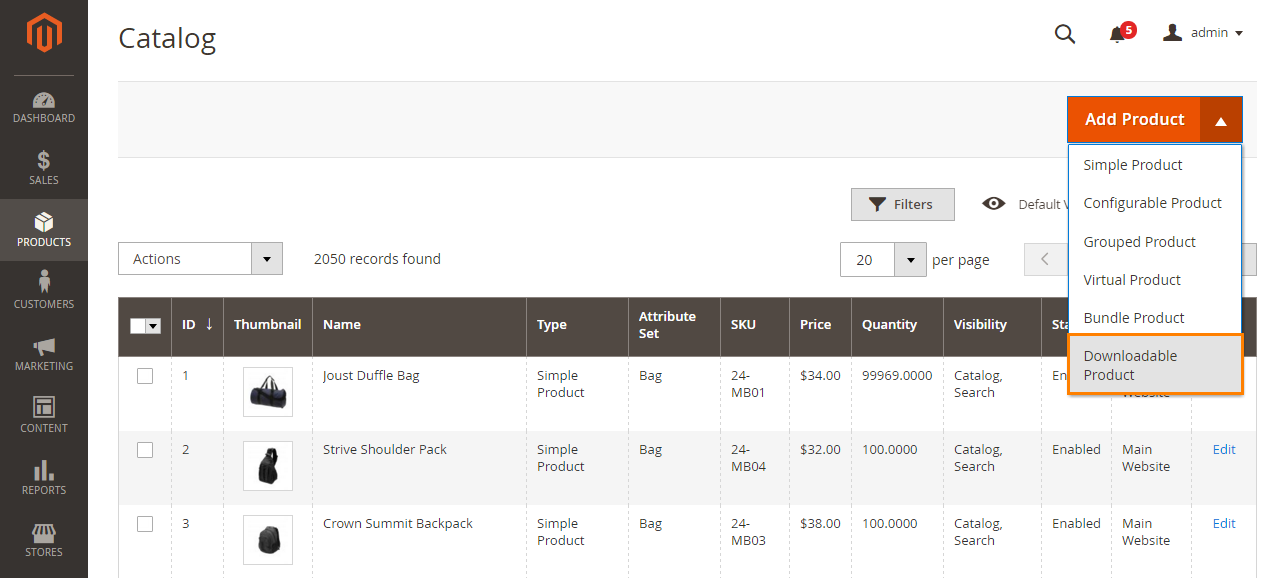
Task: Collapse the Add Product arrow toggle
Action: pos(1221,120)
